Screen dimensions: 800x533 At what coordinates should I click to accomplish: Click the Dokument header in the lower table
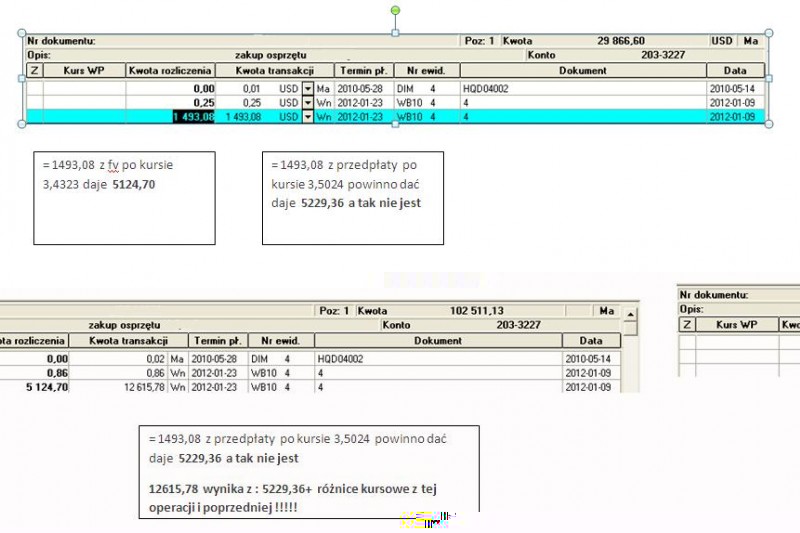(x=438, y=341)
